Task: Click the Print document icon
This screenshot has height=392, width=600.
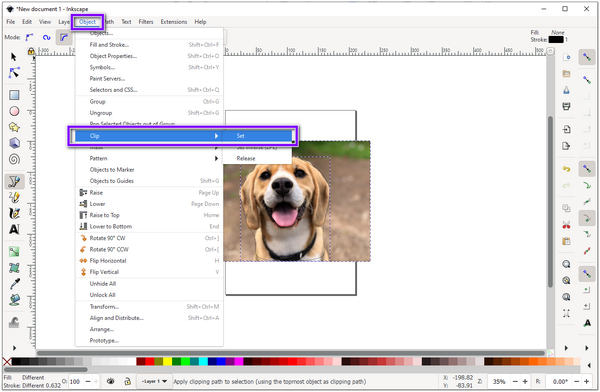Action: 566,106
